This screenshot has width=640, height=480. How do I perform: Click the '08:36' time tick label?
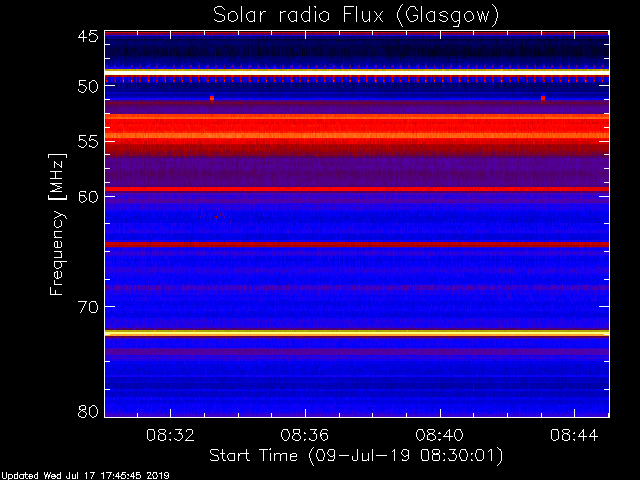[305, 435]
